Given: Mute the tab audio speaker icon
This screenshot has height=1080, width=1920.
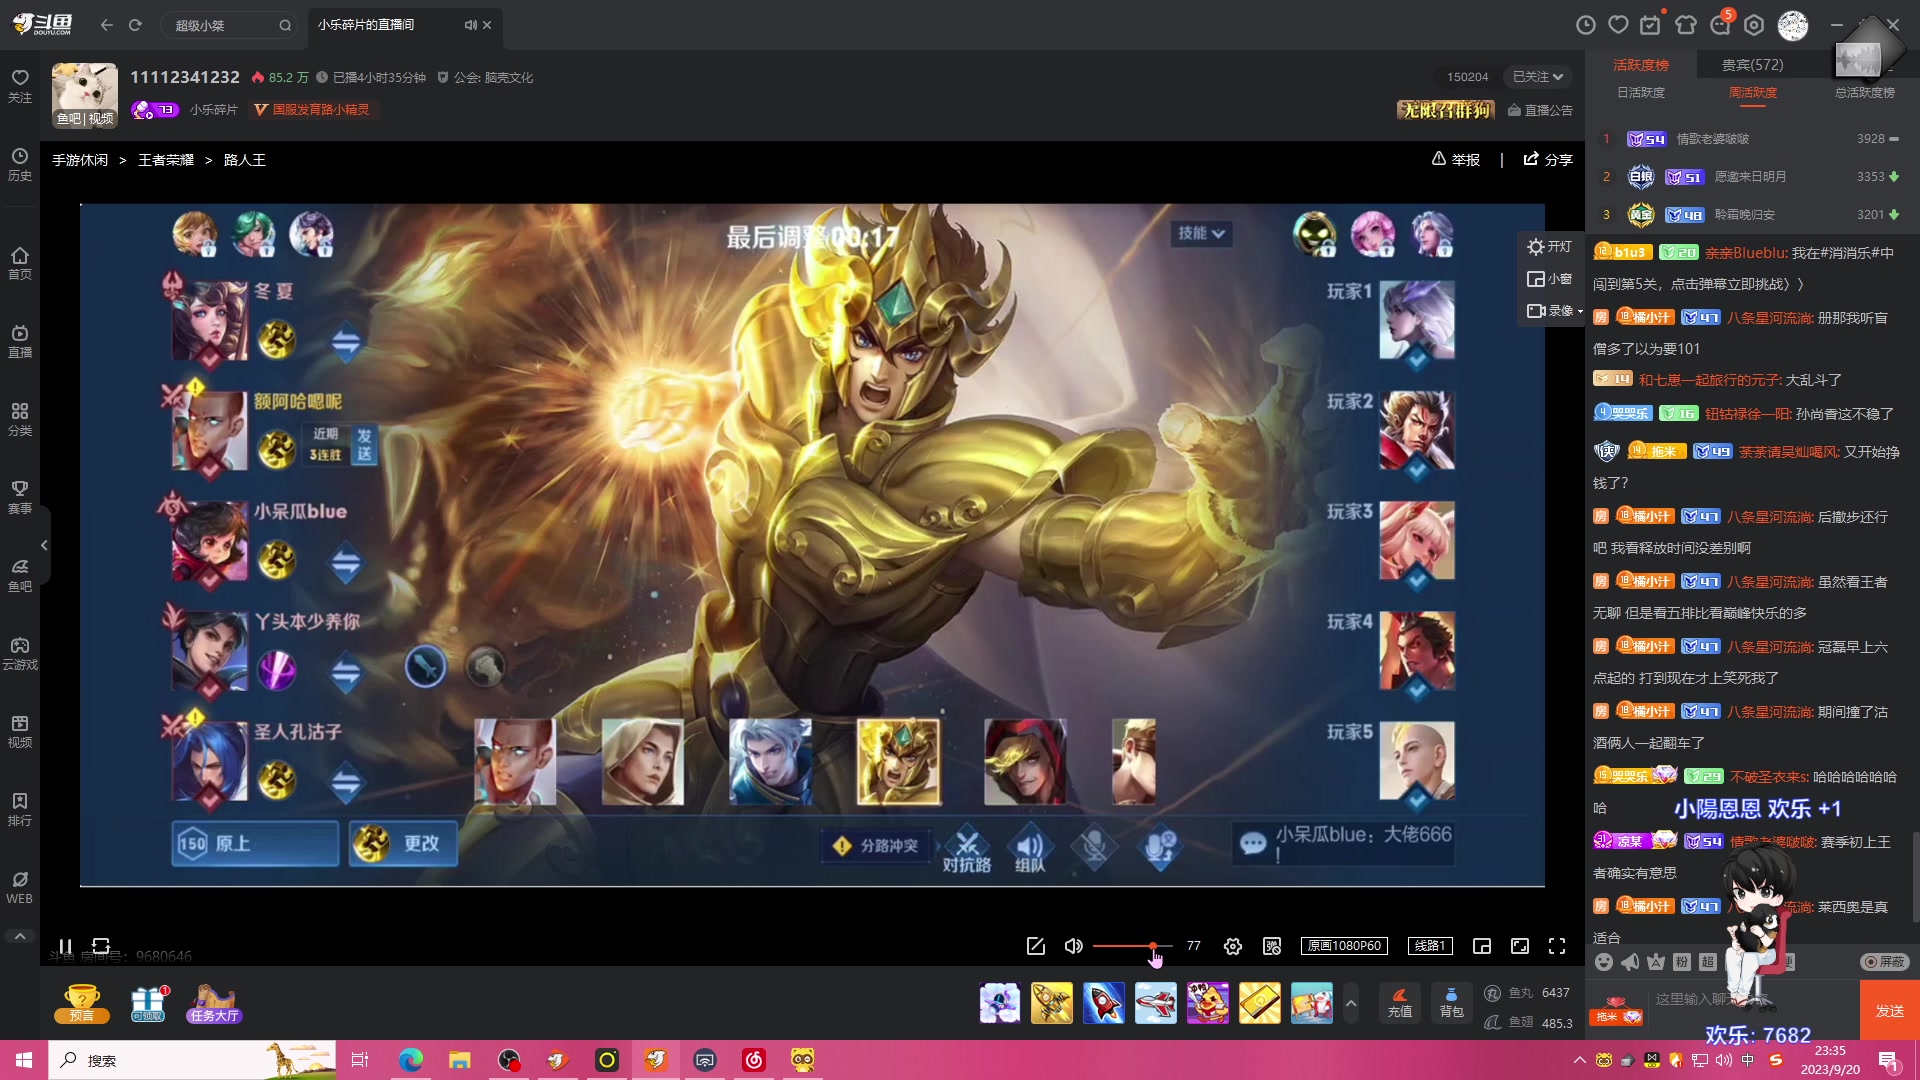Looking at the screenshot, I should [x=470, y=25].
